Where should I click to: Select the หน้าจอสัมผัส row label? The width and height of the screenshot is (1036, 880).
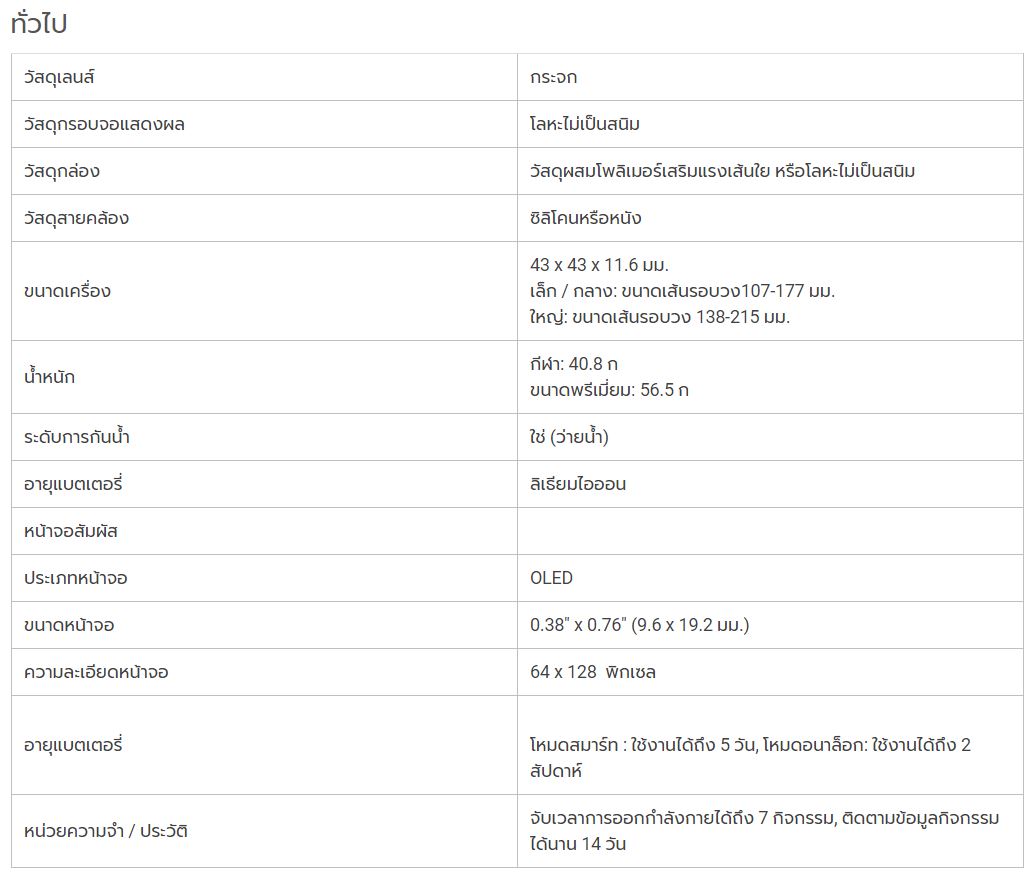(x=71, y=531)
